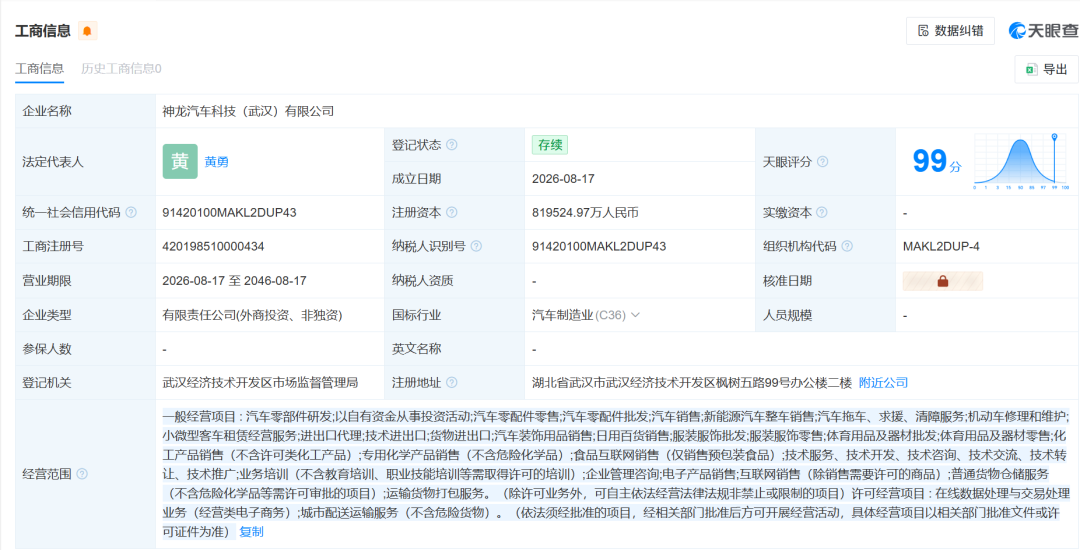Viewport: 1080px width, 550px height.
Task: Click help icon next to 统一社会信用代码
Action: click(x=131, y=213)
